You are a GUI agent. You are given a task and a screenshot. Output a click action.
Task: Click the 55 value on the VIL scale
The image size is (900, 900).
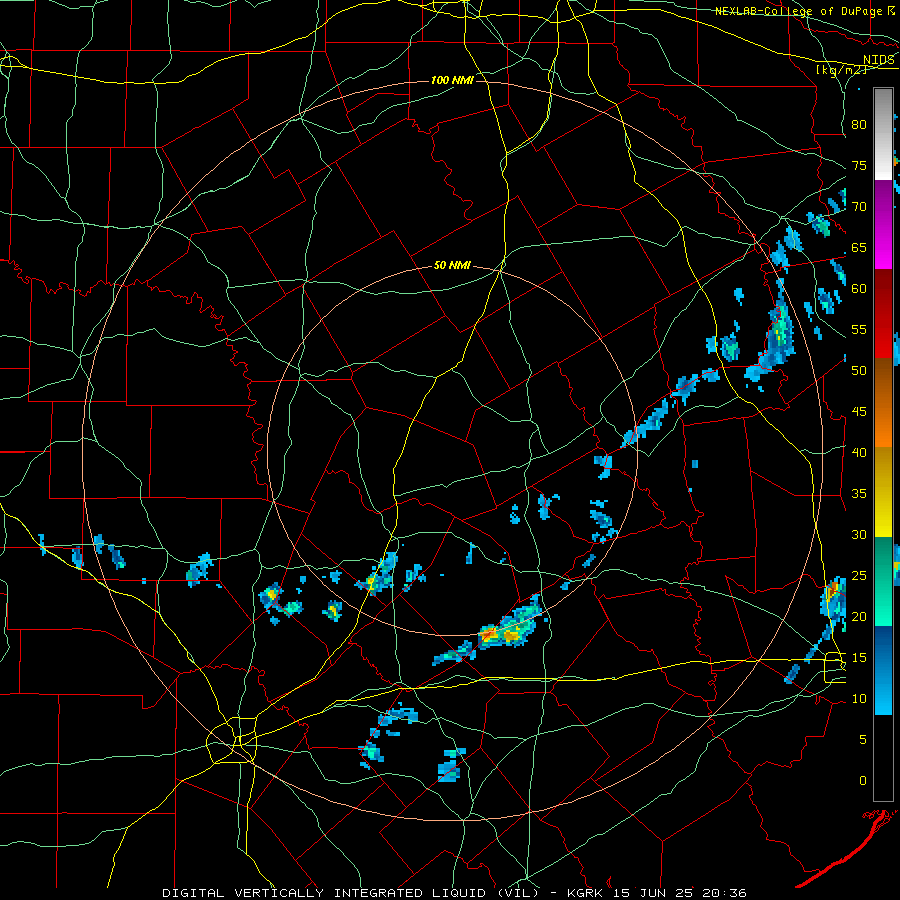coord(859,330)
